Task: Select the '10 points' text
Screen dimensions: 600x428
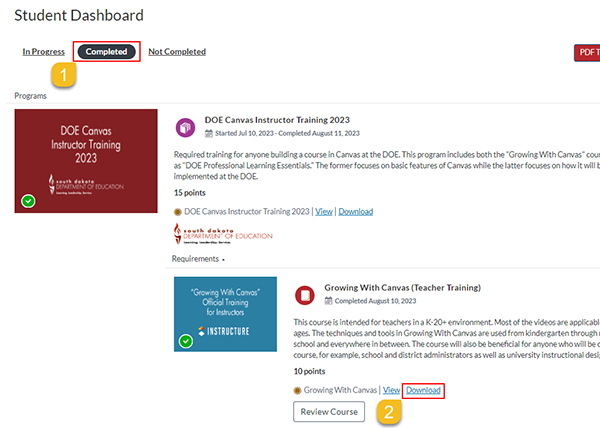Action: [309, 371]
